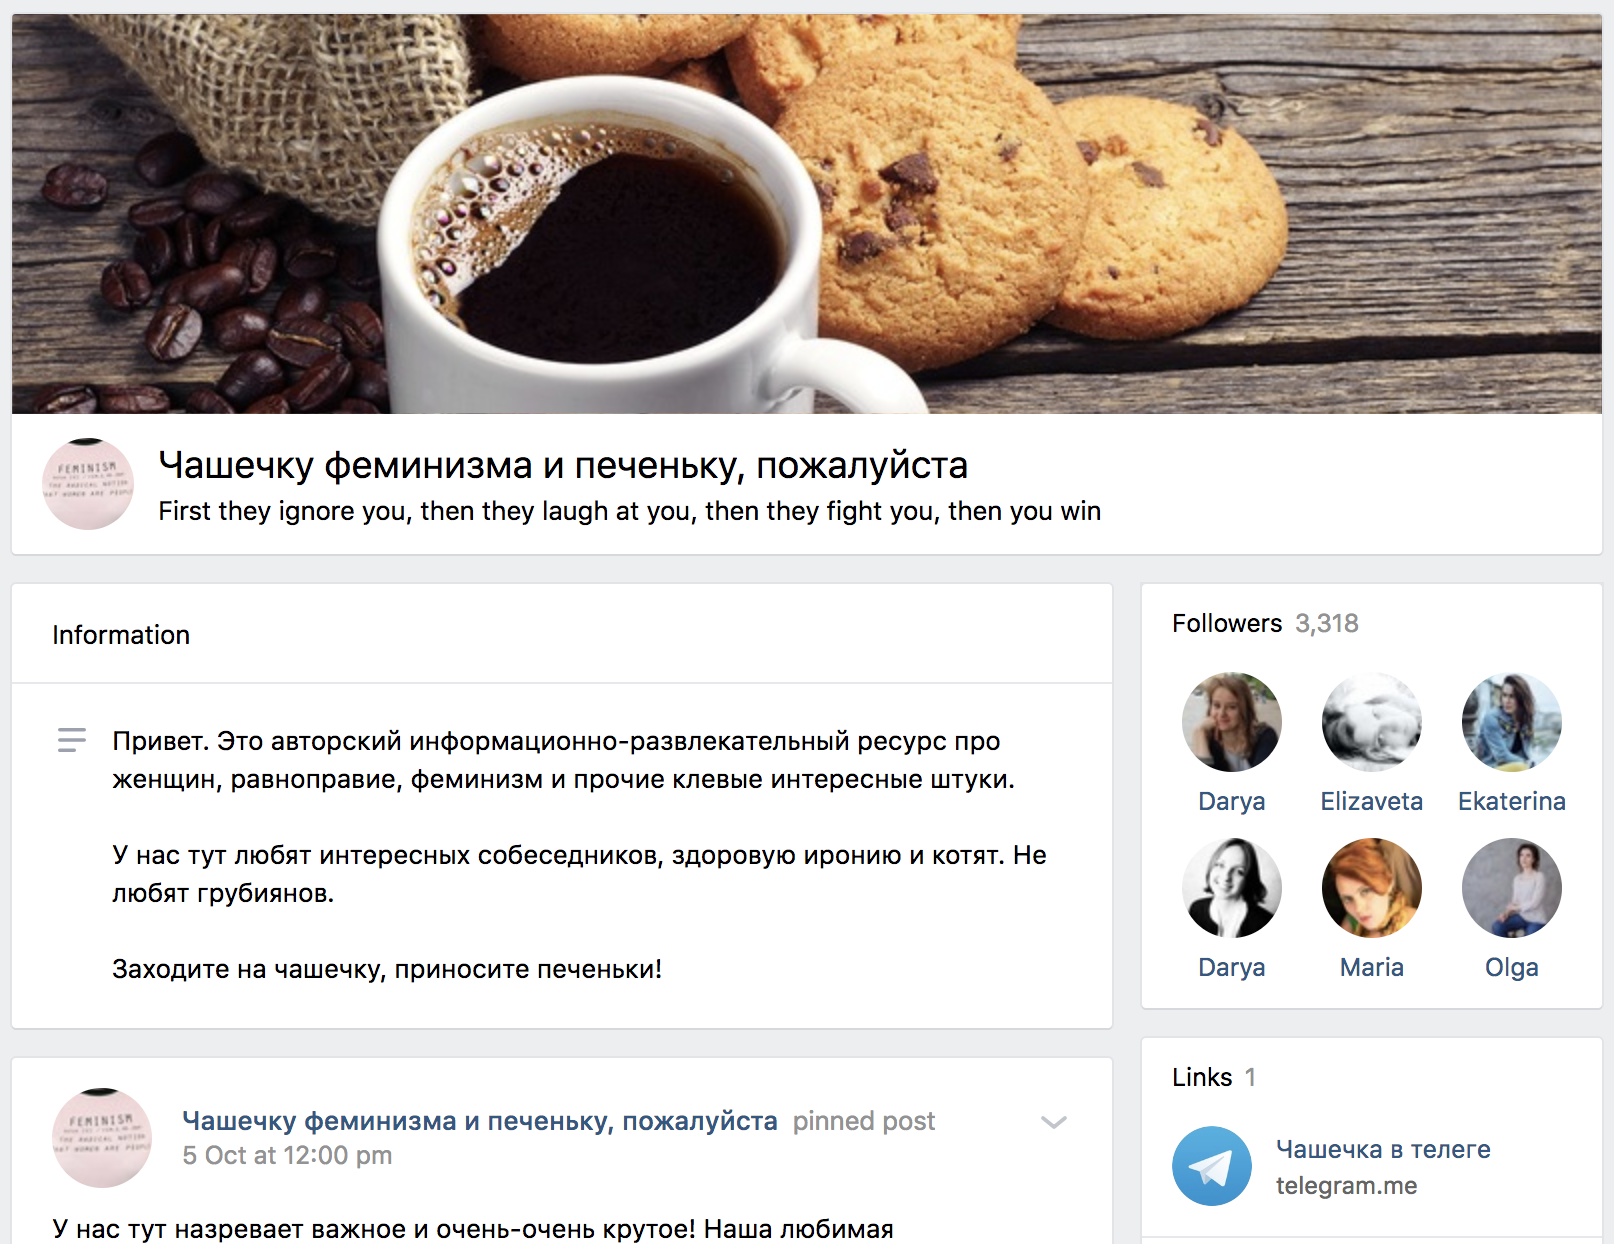
Task: Click the Maria follower name
Action: coord(1371,967)
